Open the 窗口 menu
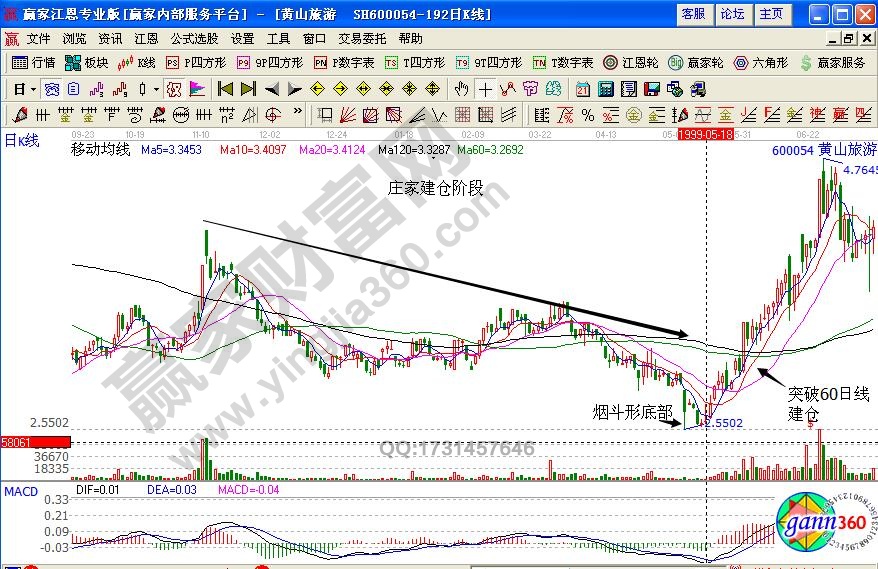 coord(314,39)
